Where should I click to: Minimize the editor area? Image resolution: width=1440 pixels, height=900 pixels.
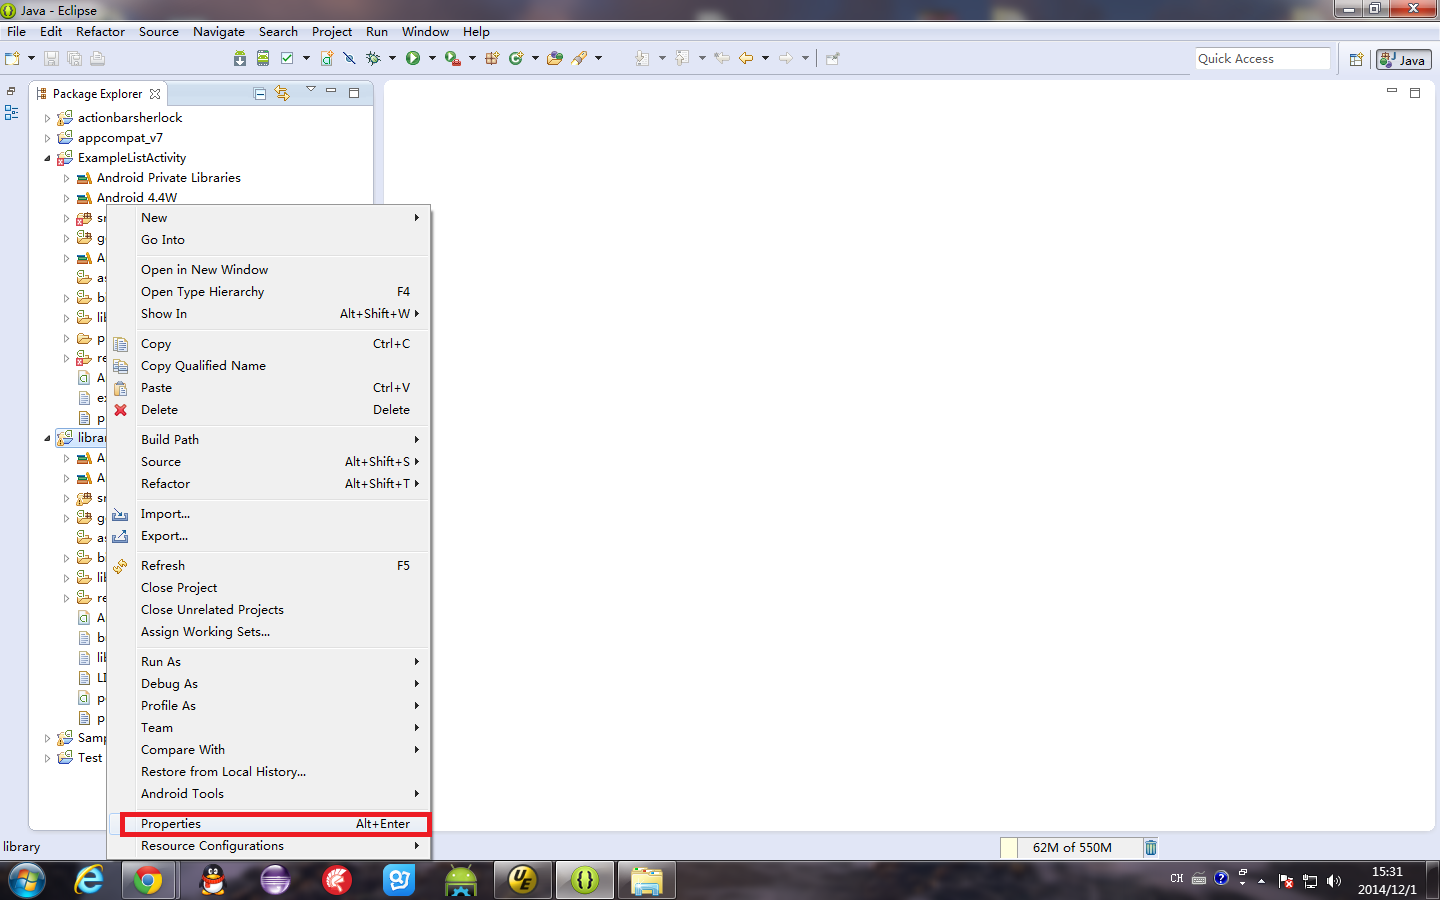coord(1391,91)
